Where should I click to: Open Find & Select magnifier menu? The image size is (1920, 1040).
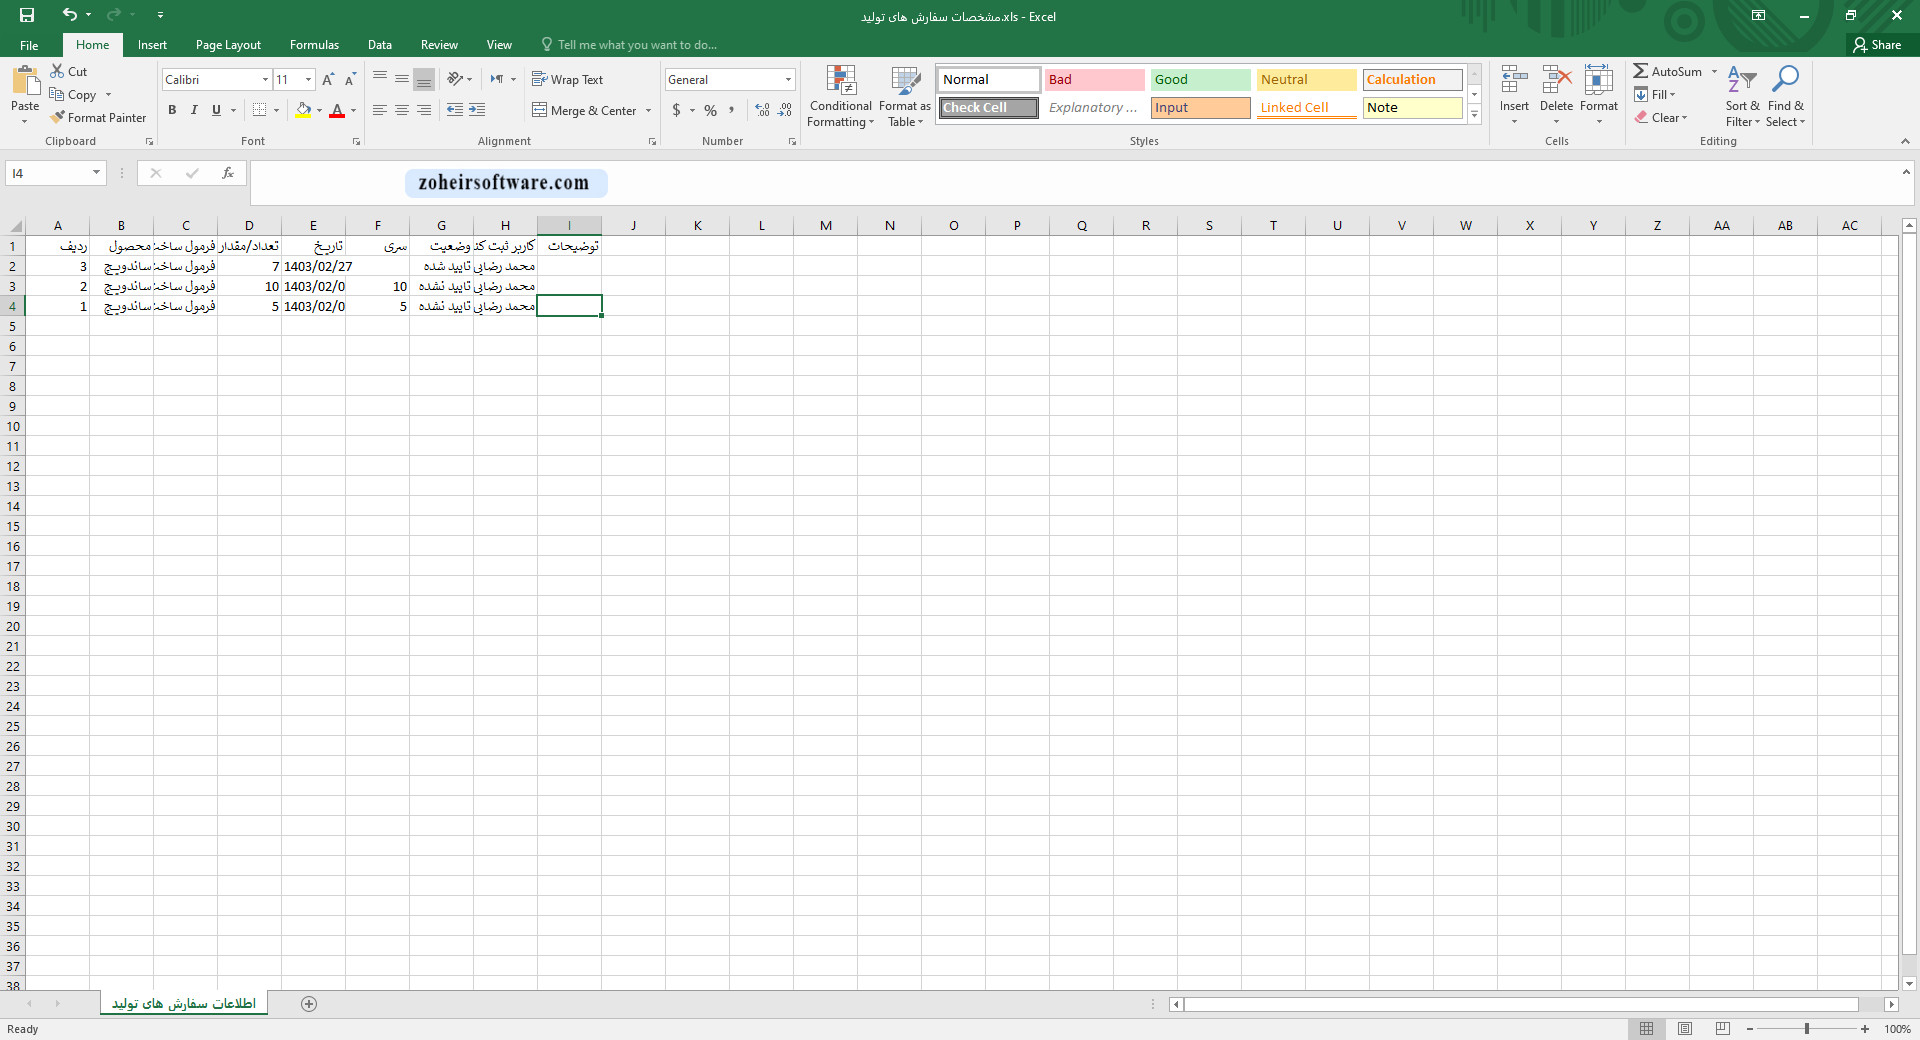pos(1785,96)
